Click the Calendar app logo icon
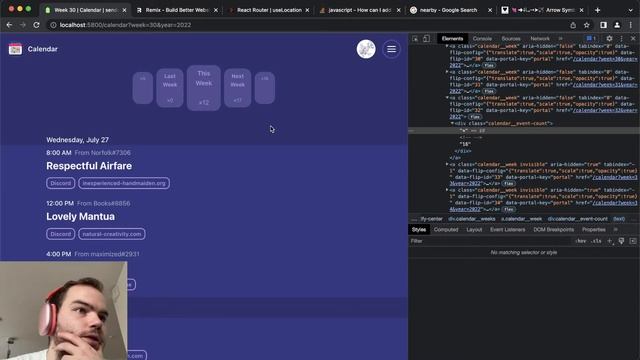Image resolution: width=640 pixels, height=360 pixels. tap(15, 49)
